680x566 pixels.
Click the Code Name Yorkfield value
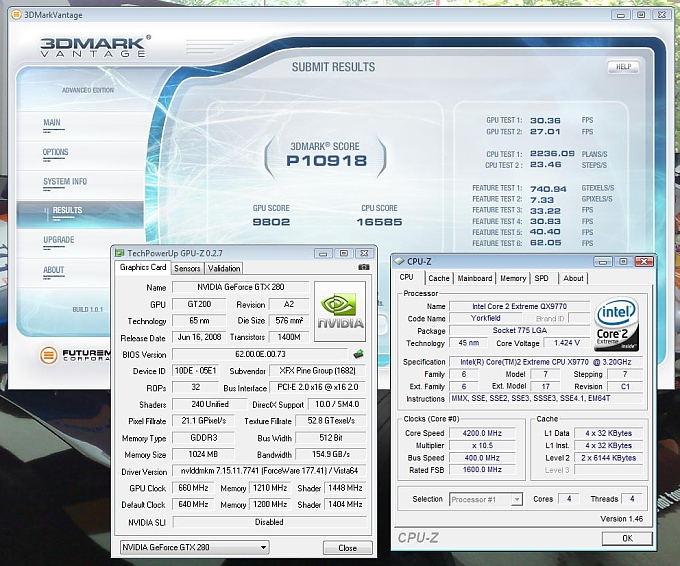(485, 318)
